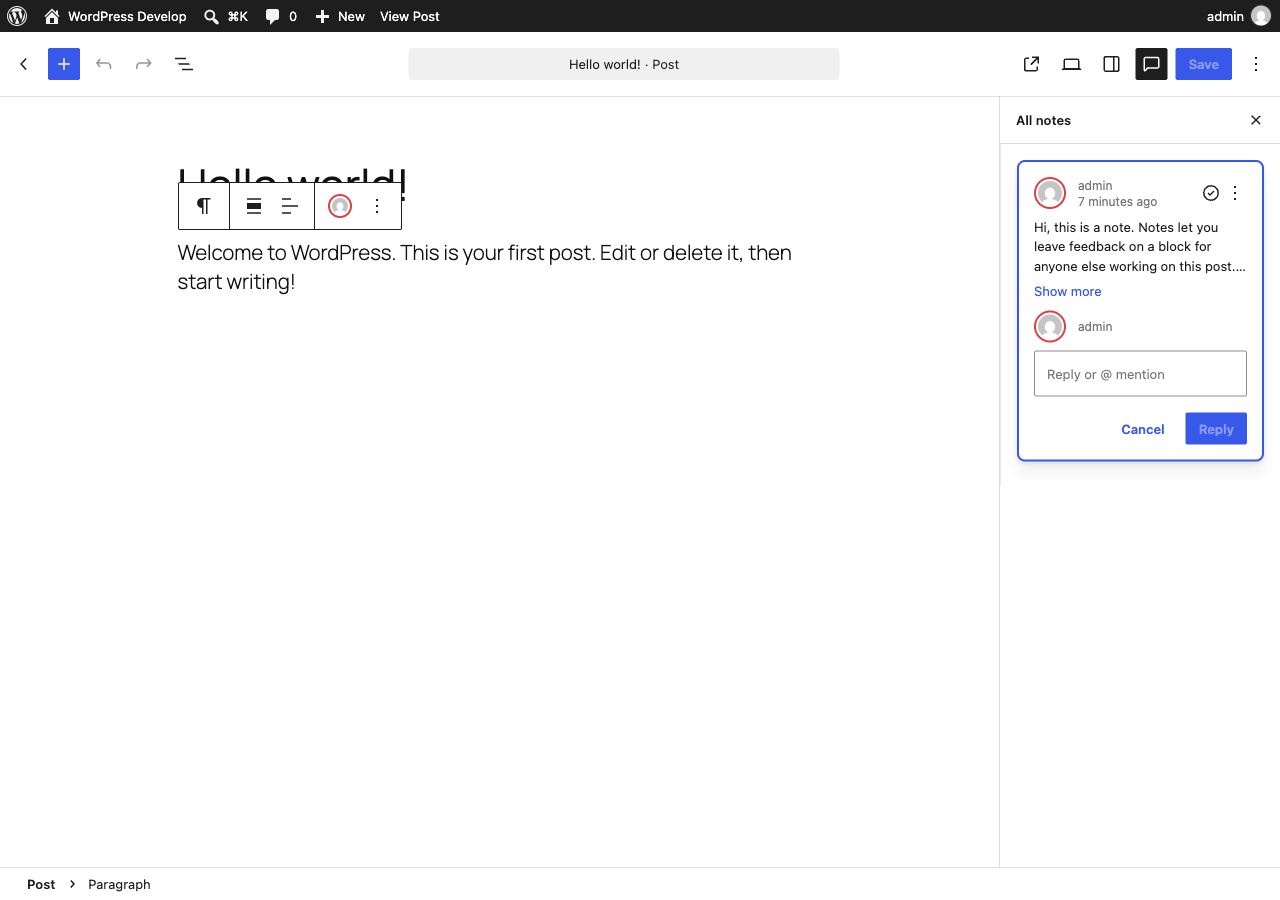Cancel the note reply
Image resolution: width=1280 pixels, height=900 pixels.
tap(1143, 429)
